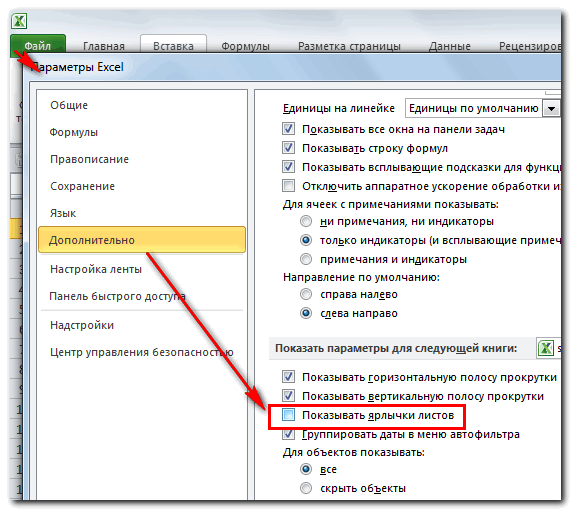Click the Для объектов показывать label
This screenshot has width=572, height=511.
click(x=353, y=452)
